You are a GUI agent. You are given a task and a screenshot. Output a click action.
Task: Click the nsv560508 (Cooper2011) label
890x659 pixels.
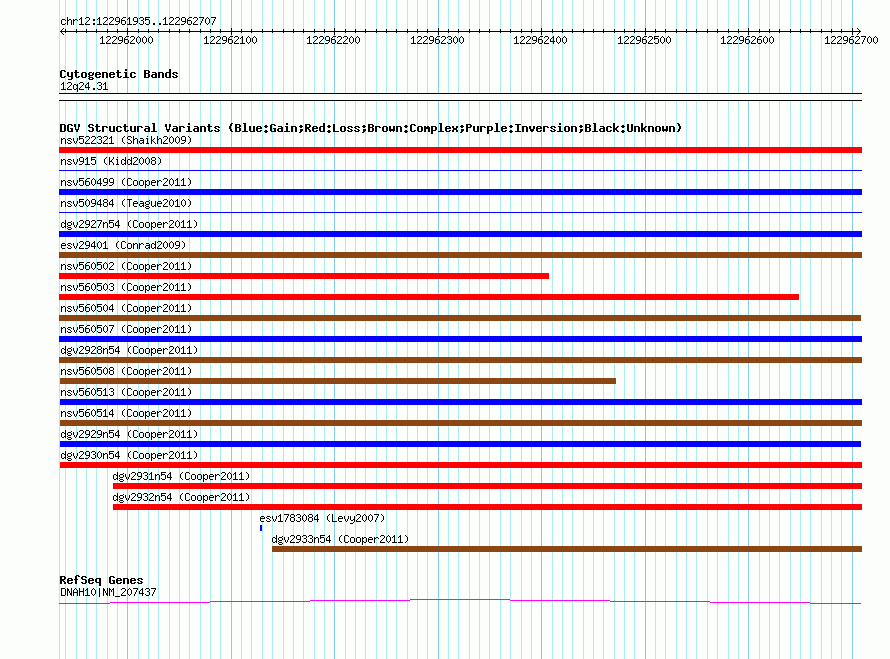pyautogui.click(x=126, y=371)
